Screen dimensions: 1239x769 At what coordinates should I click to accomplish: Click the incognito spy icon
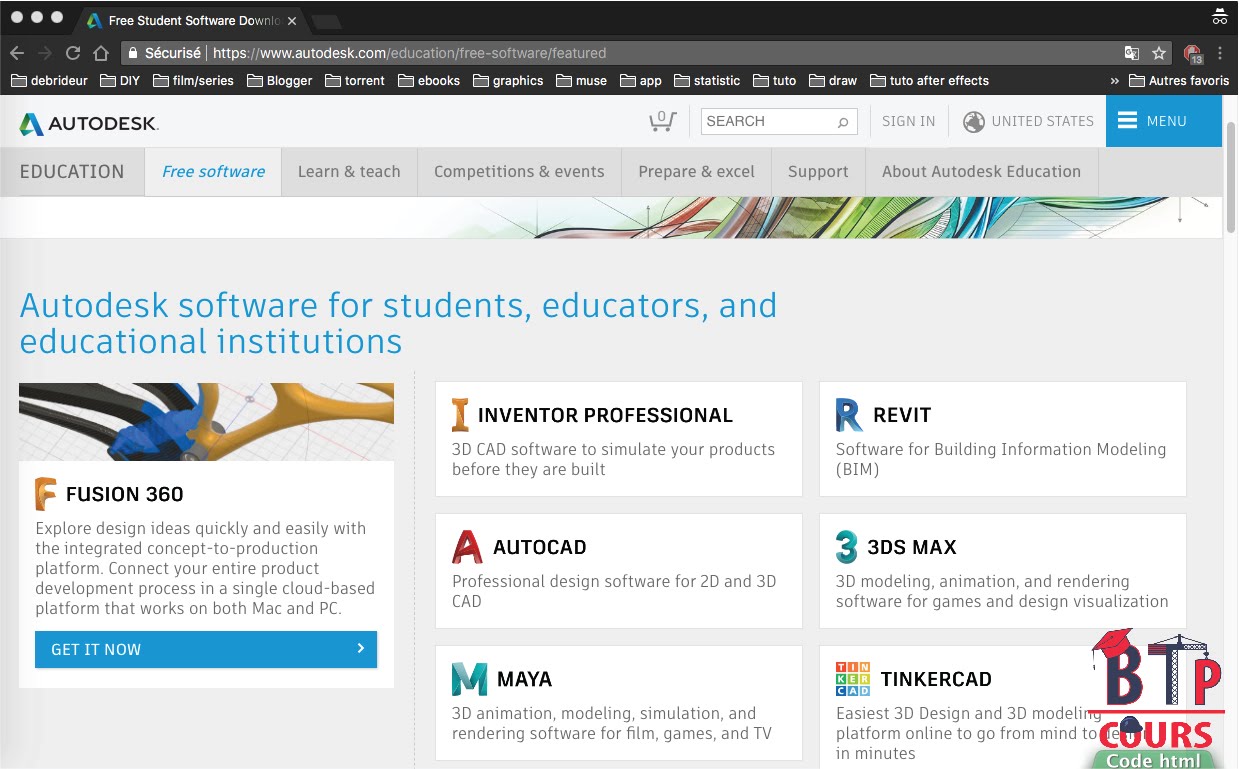[1219, 17]
